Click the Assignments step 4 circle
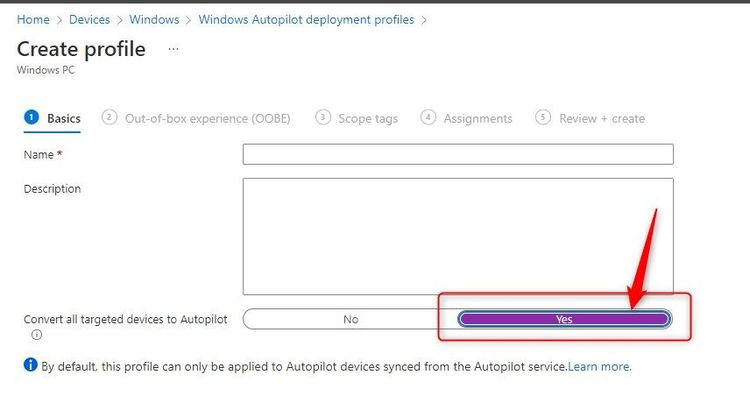Viewport: 750px width, 410px height. point(428,118)
